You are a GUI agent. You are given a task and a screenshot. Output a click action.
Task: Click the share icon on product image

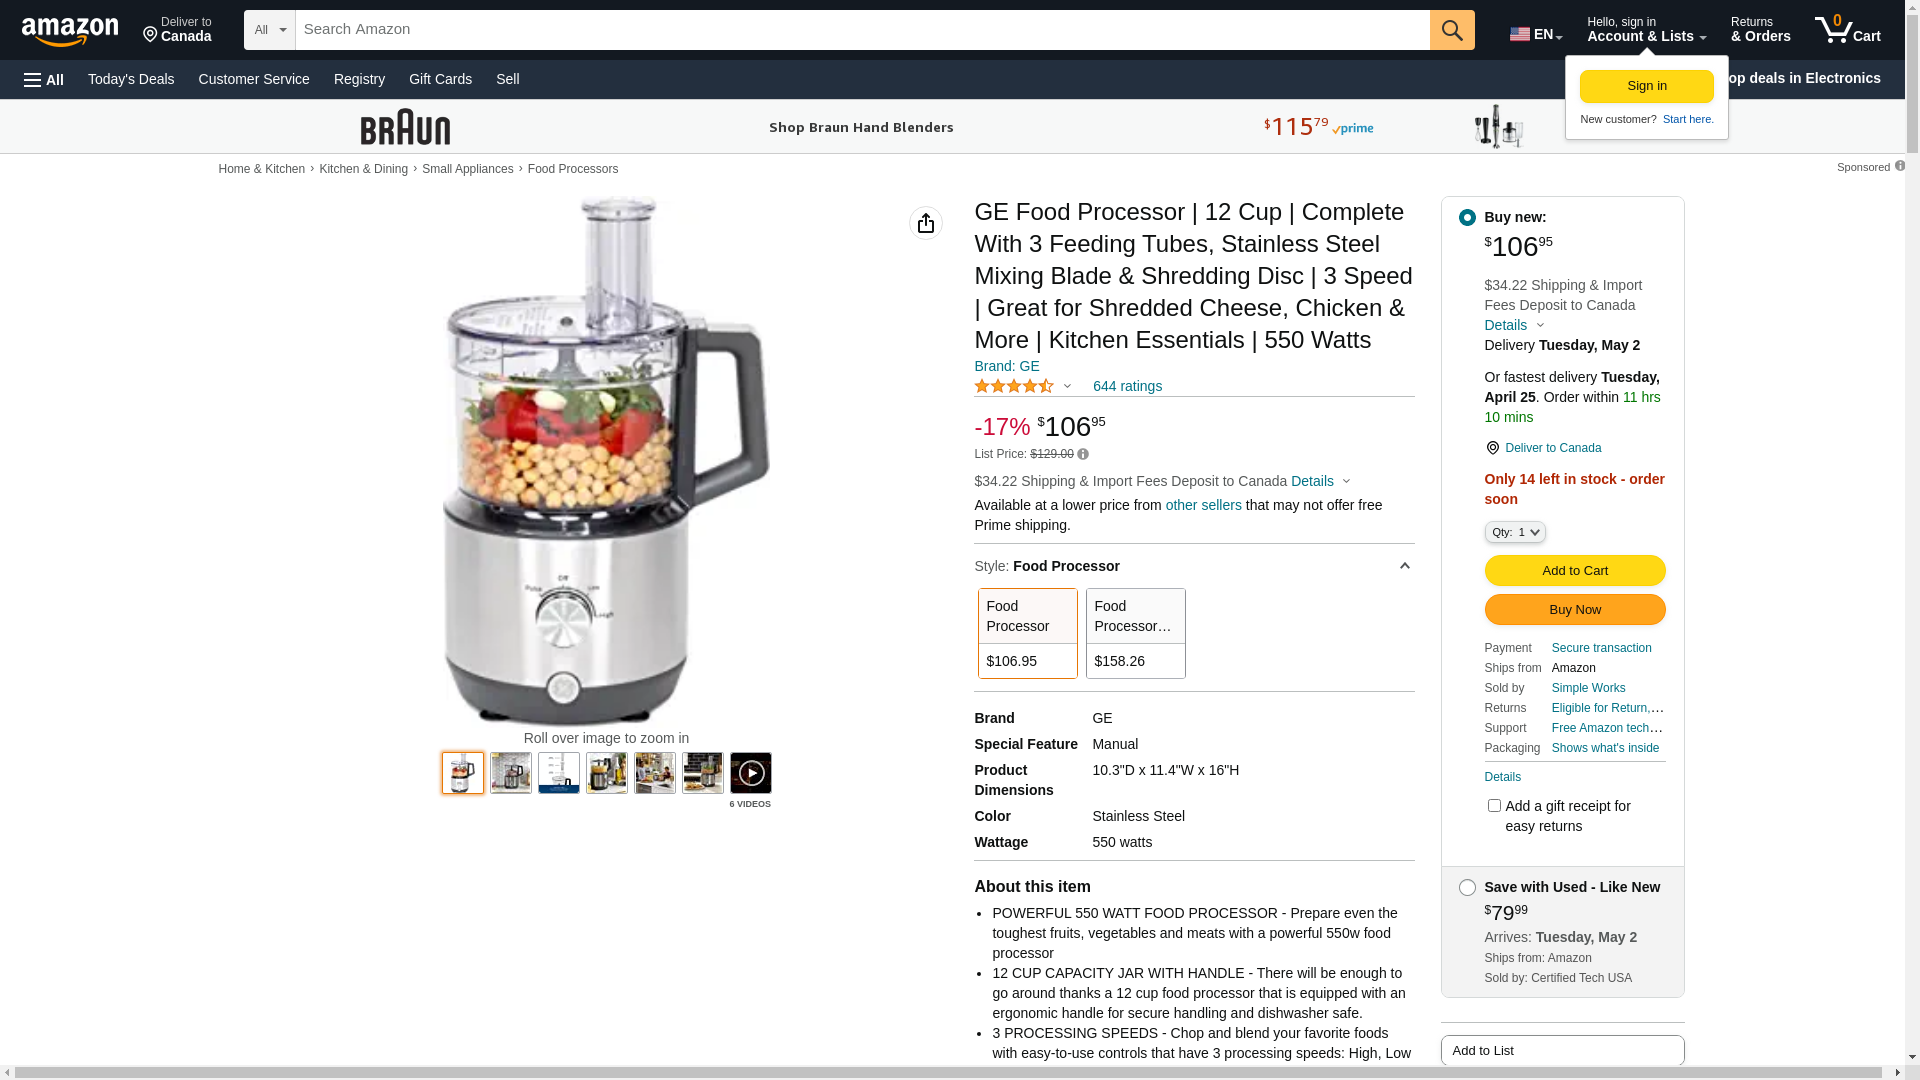(926, 223)
